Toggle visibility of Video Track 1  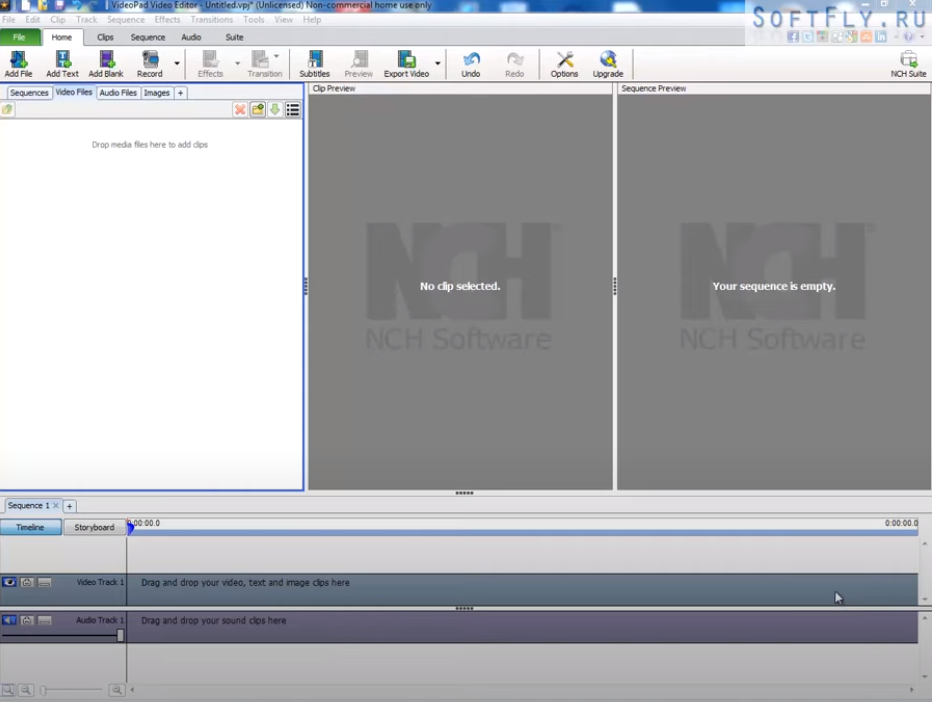point(9,582)
